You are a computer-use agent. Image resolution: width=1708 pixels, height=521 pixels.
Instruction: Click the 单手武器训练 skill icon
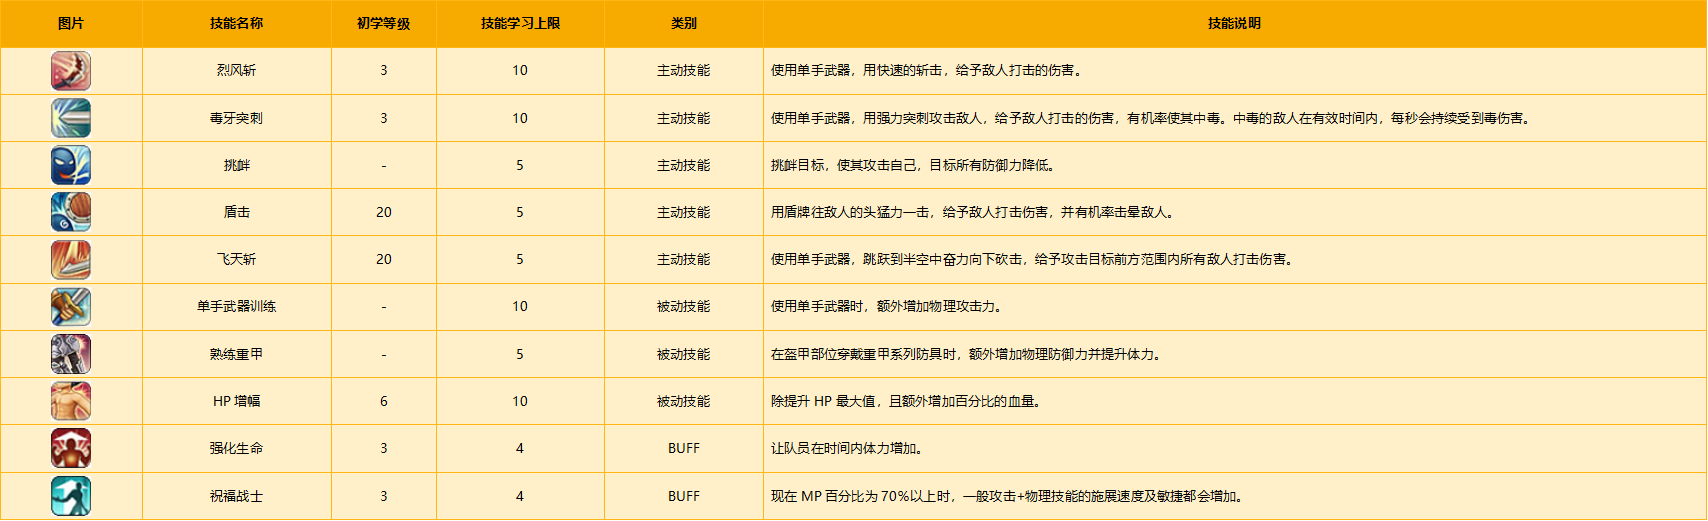point(71,307)
